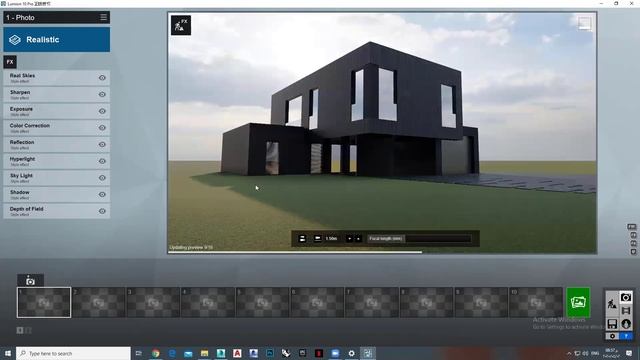Select photo slot 5 thumbnail
Image resolution: width=640 pixels, height=360 pixels.
[x=262, y=302]
